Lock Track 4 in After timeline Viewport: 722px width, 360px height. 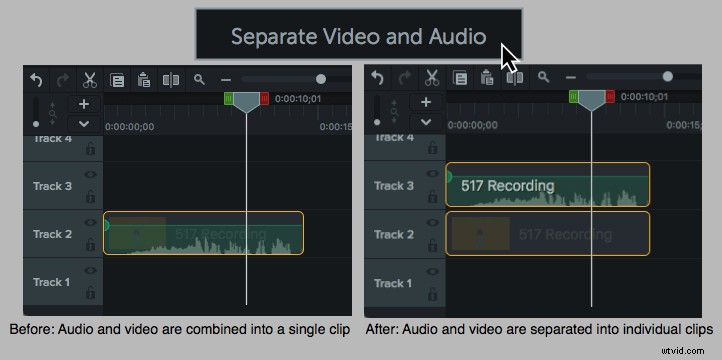[432, 148]
